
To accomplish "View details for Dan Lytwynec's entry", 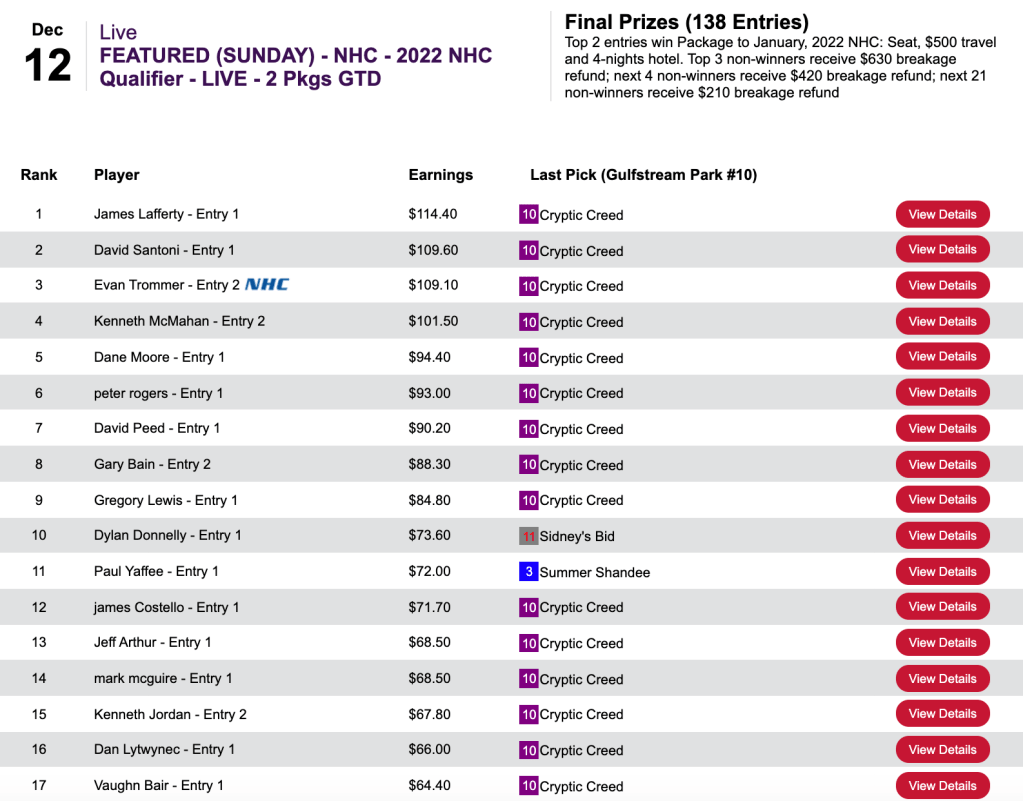I will point(942,750).
